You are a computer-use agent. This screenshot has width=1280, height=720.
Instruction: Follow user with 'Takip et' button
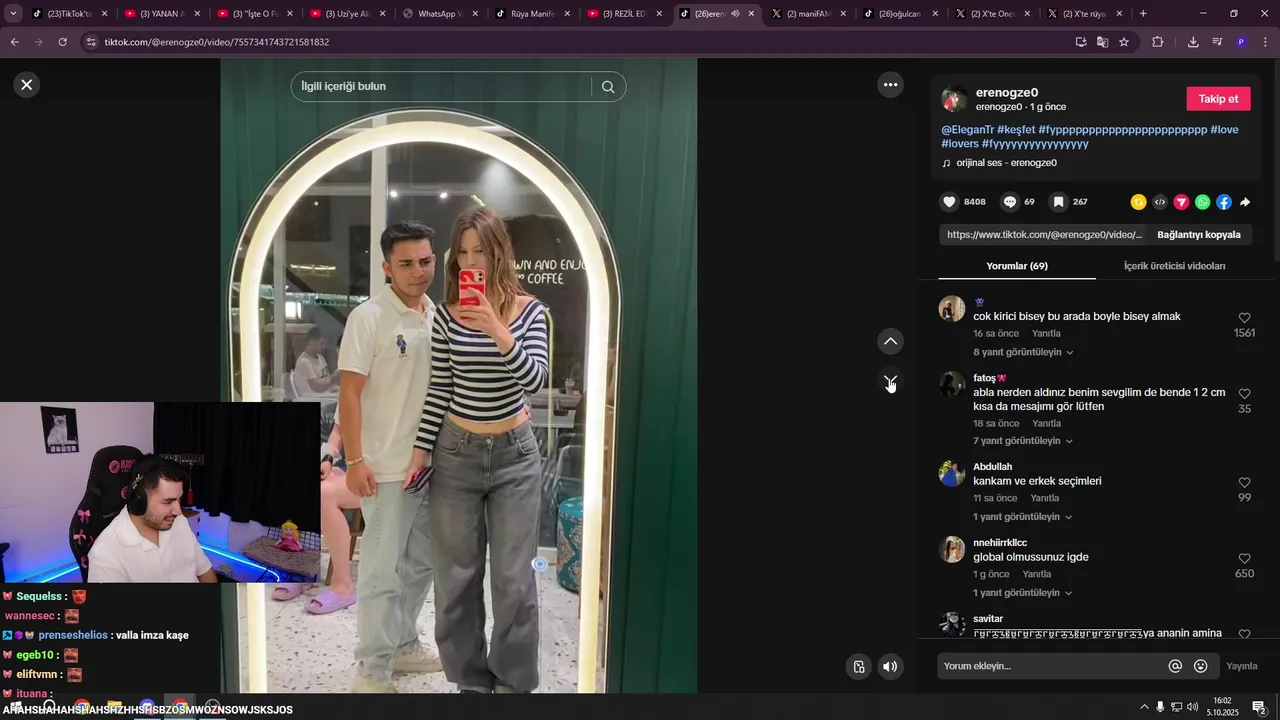point(1218,99)
